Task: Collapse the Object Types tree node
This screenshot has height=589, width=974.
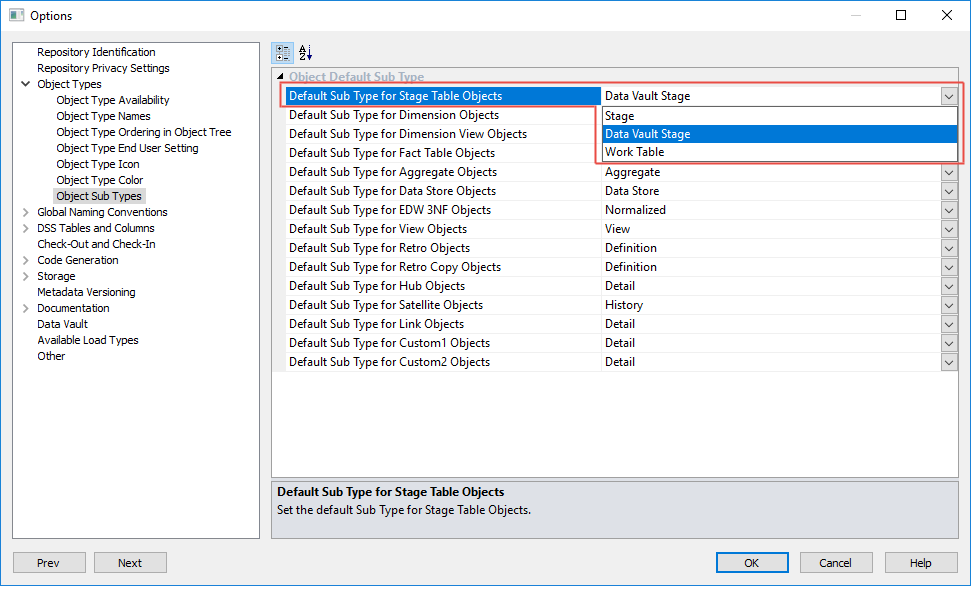Action: pos(25,84)
